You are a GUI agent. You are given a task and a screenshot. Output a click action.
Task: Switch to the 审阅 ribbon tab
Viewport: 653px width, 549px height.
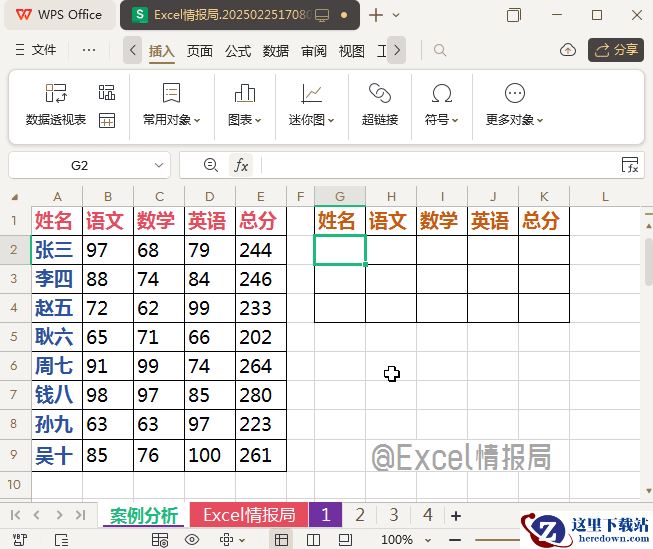point(314,51)
